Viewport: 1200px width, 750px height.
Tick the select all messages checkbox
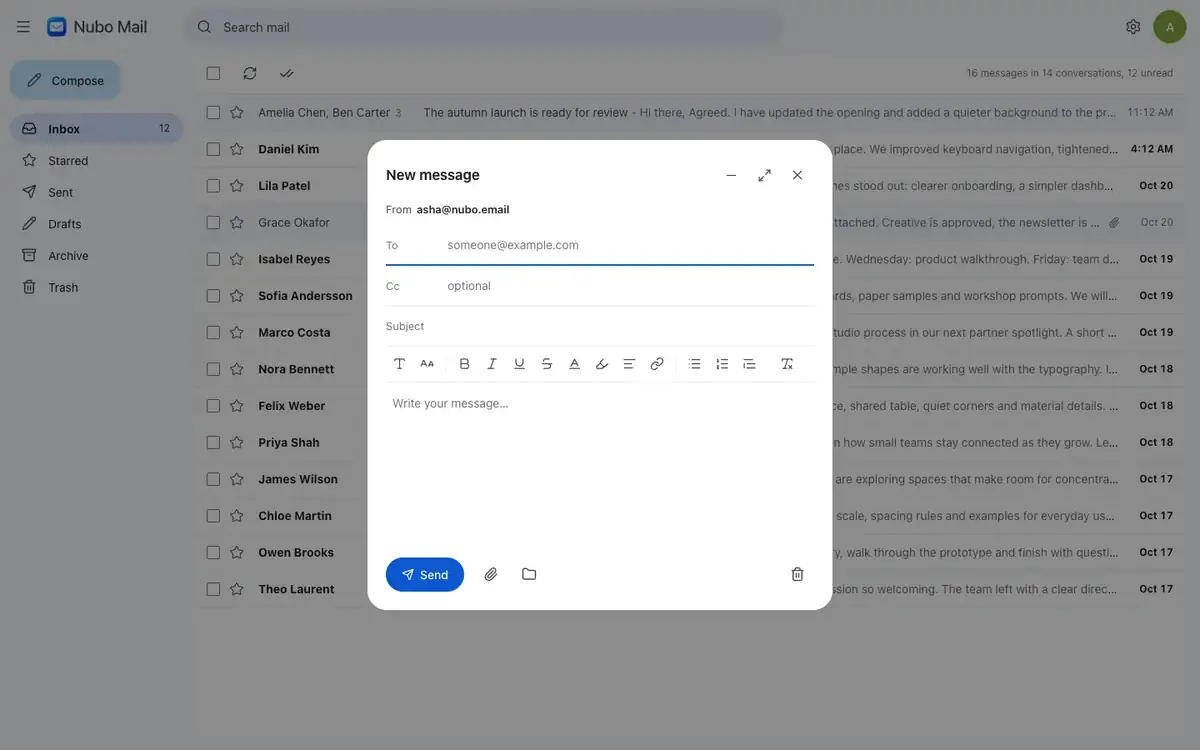(x=213, y=73)
